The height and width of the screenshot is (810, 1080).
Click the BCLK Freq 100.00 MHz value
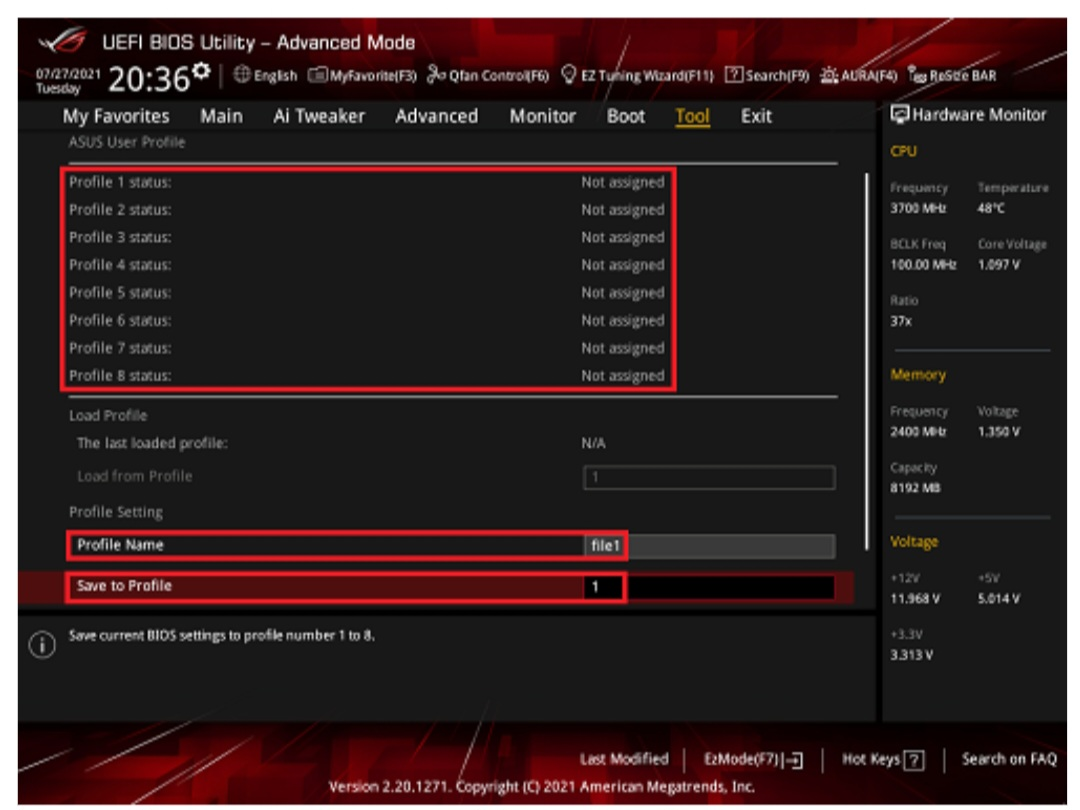(923, 264)
